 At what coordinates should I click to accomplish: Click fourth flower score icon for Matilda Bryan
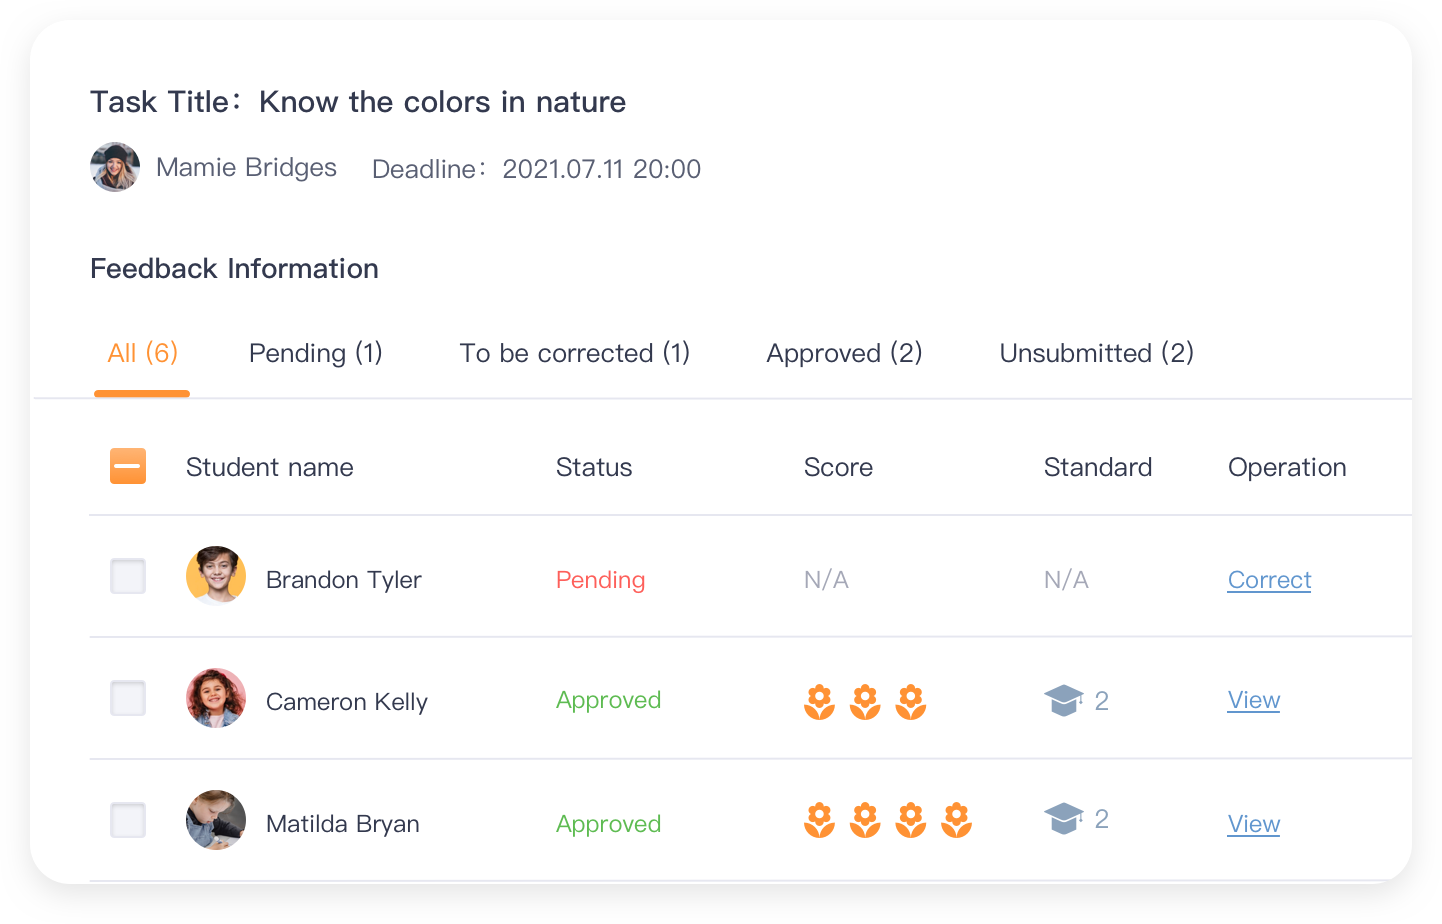click(x=957, y=820)
